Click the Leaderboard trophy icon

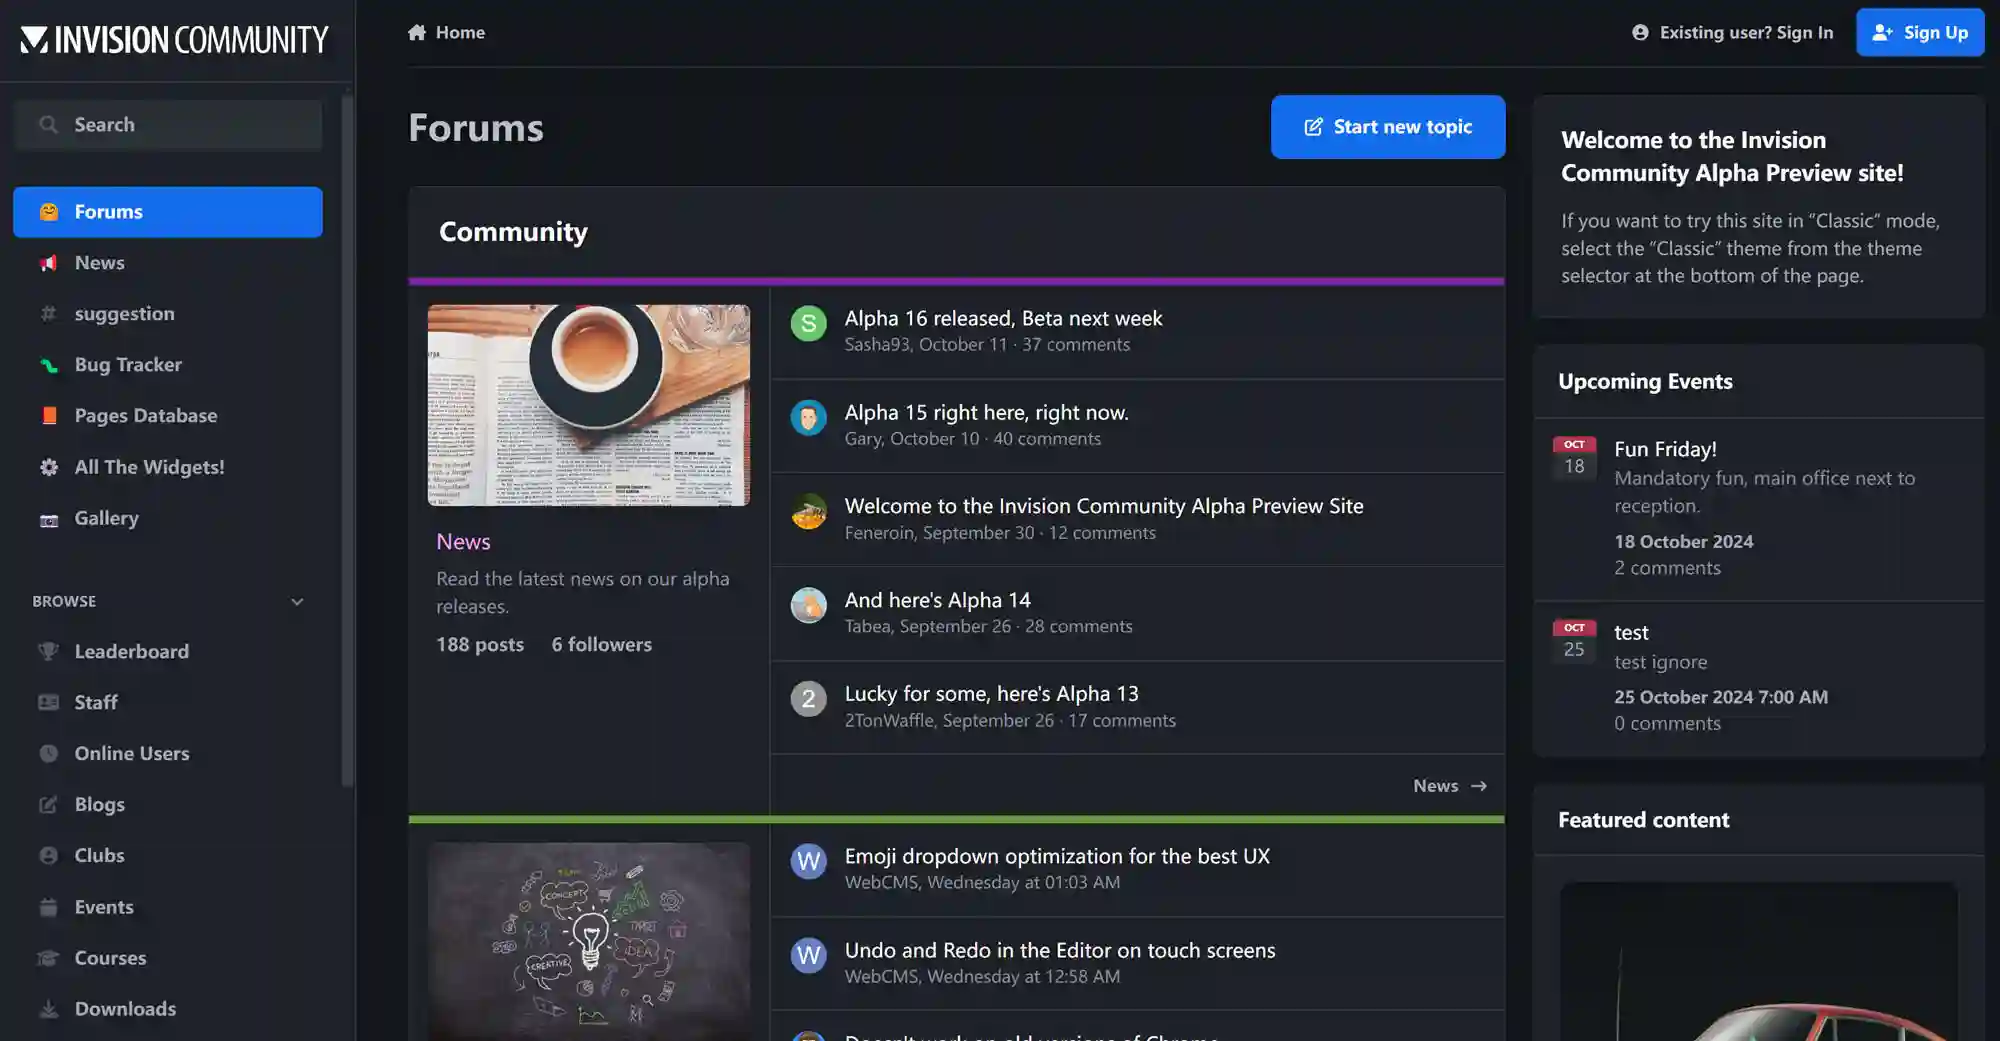pos(48,651)
